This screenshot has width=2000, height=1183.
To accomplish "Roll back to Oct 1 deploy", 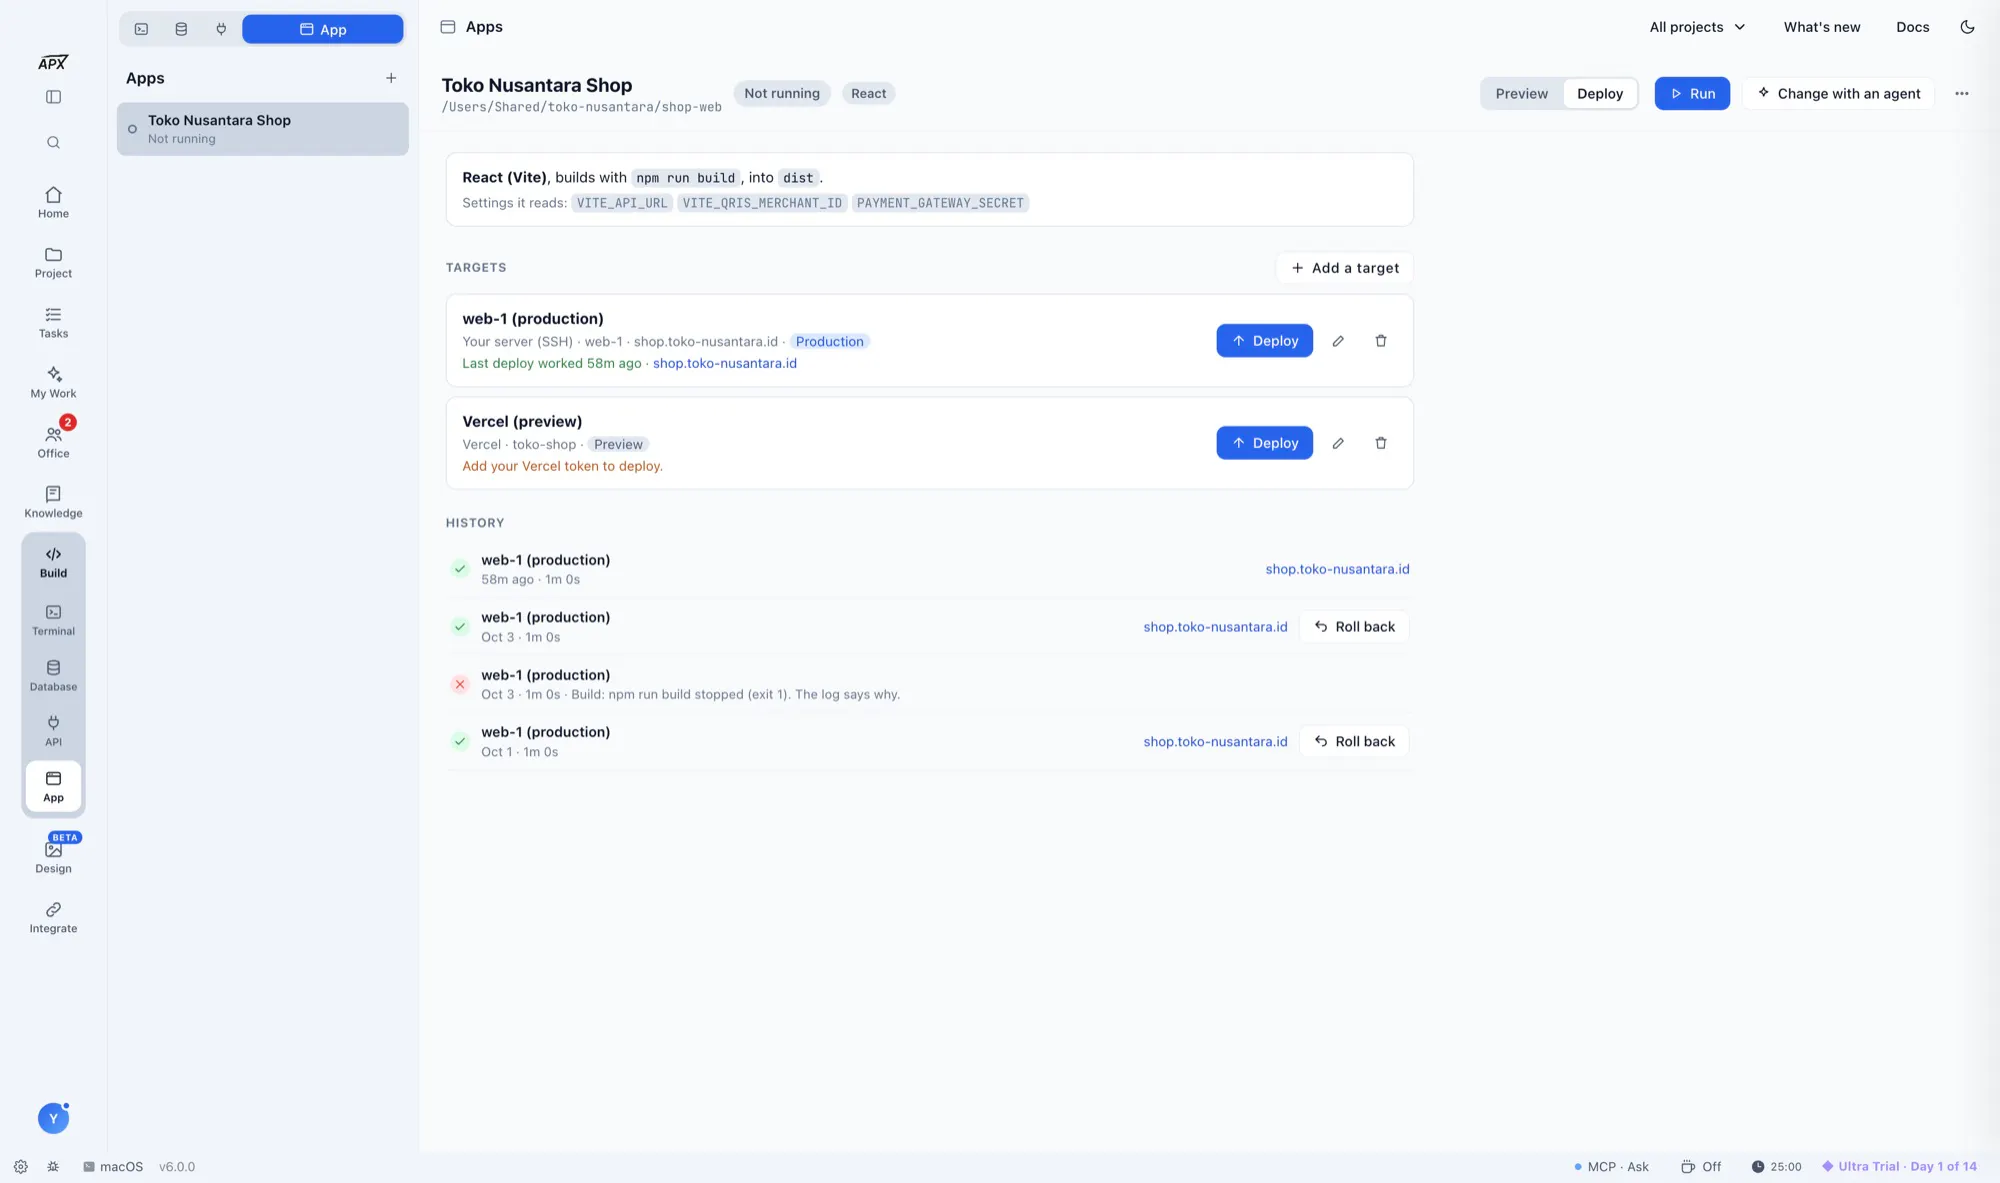I will click(x=1354, y=741).
